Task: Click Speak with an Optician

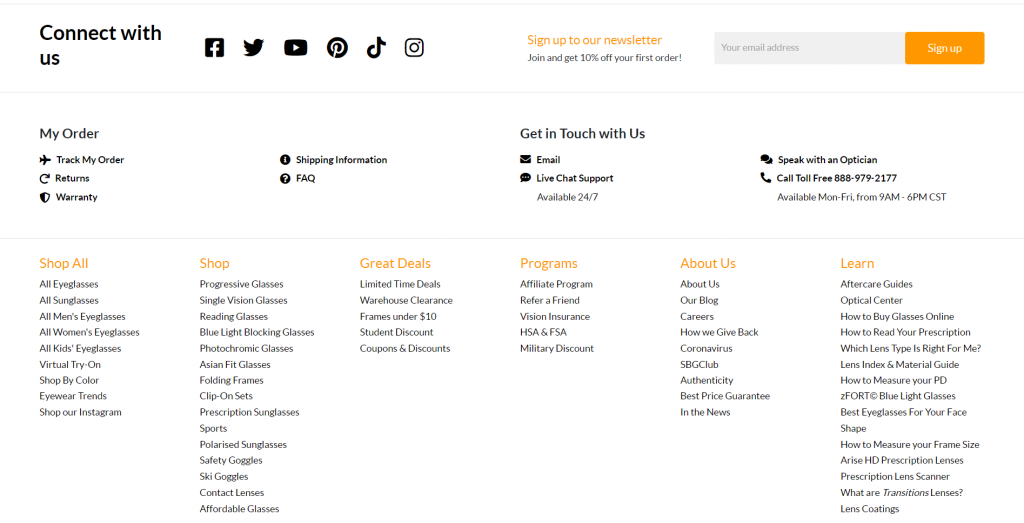Action: tap(827, 160)
